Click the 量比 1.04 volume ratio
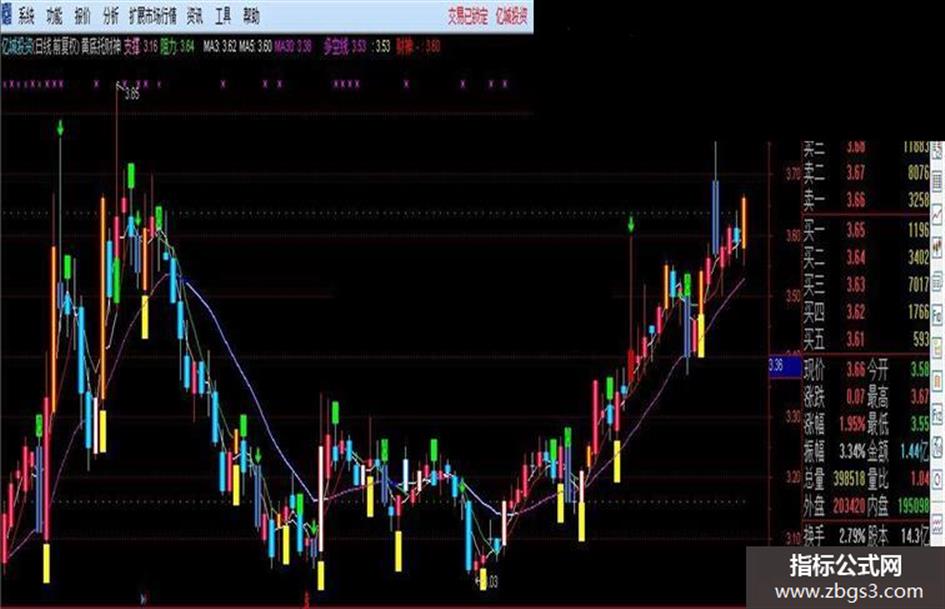 [899, 479]
